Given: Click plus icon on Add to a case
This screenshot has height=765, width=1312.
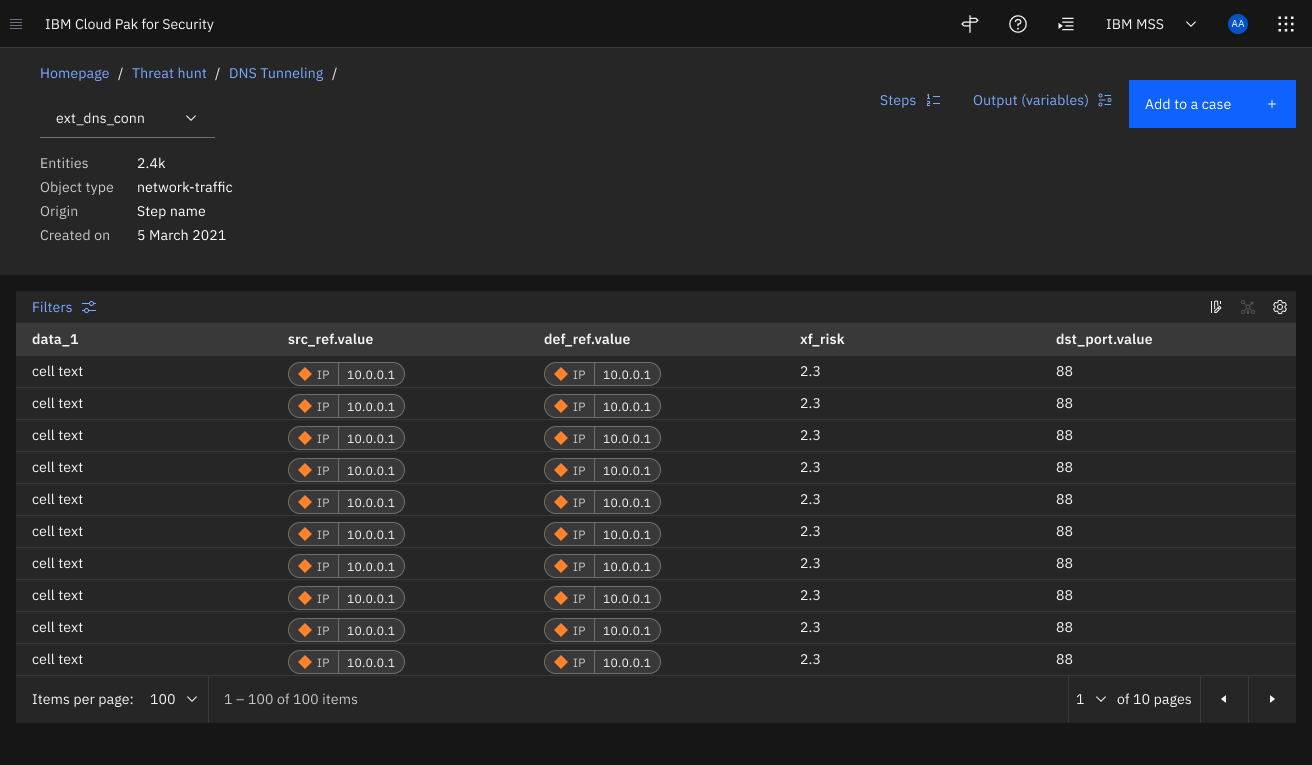Looking at the screenshot, I should [1272, 104].
